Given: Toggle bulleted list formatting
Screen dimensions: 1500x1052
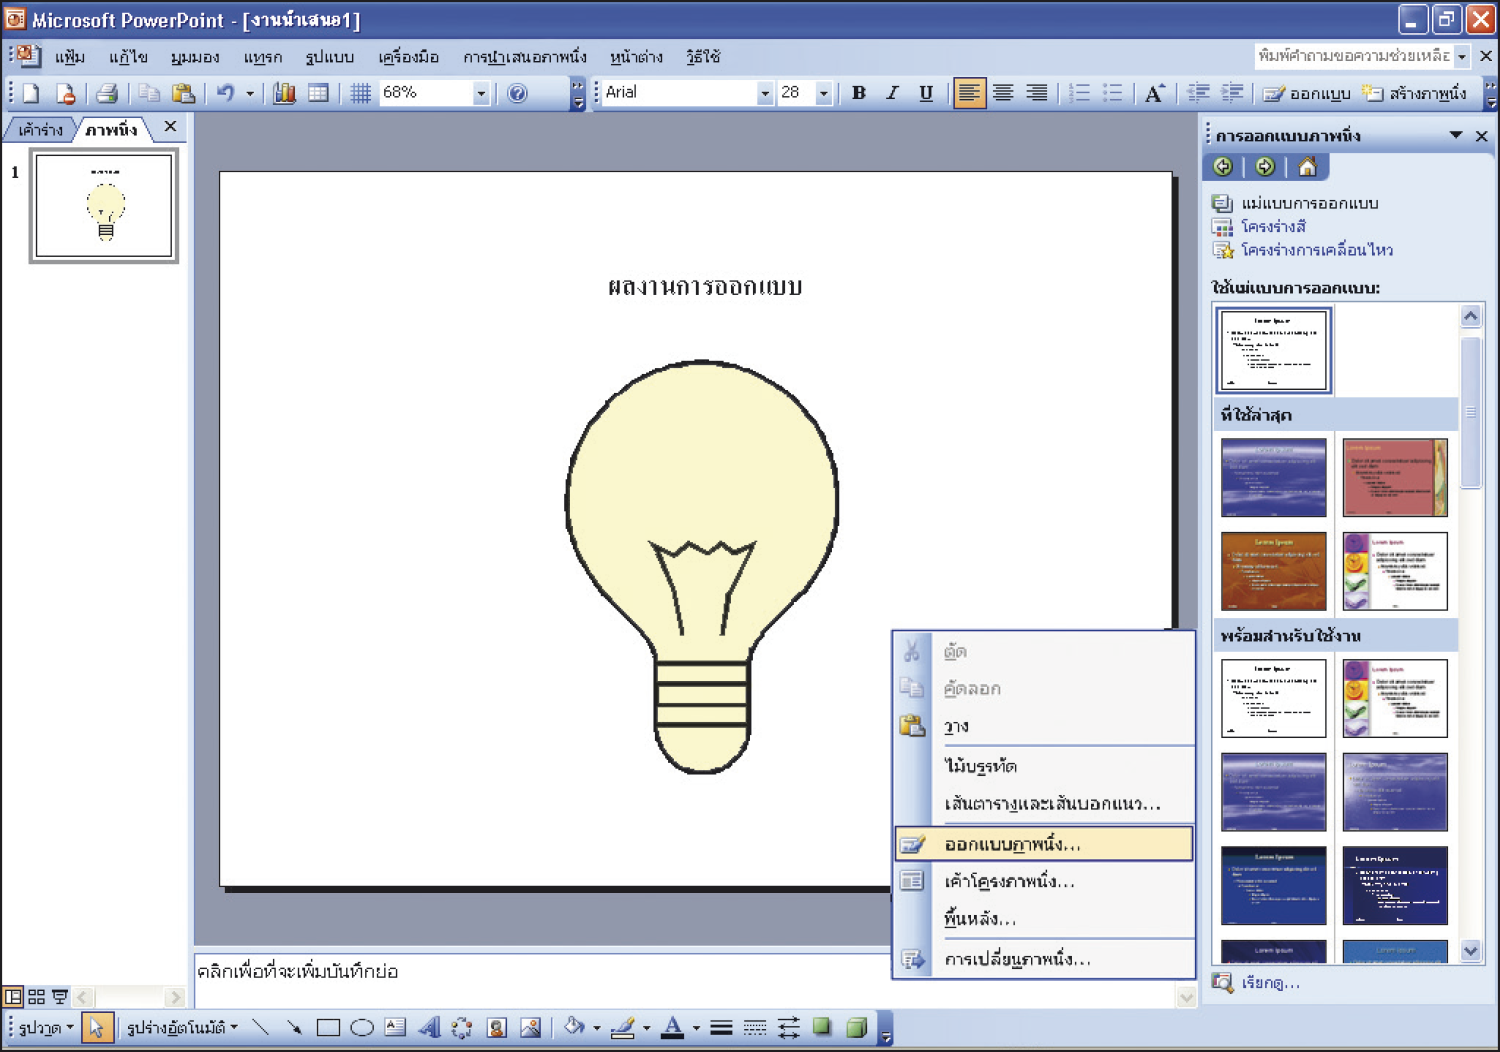Looking at the screenshot, I should point(1113,93).
